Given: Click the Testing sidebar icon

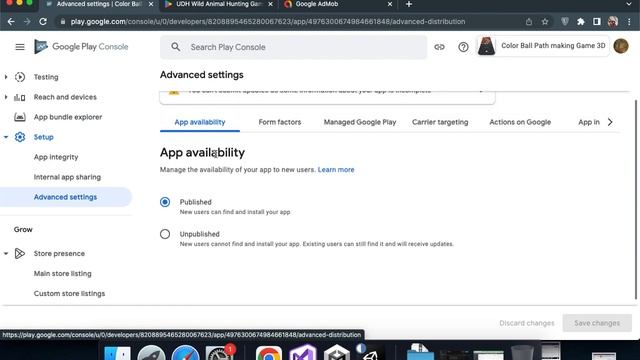Looking at the screenshot, I should (20, 77).
